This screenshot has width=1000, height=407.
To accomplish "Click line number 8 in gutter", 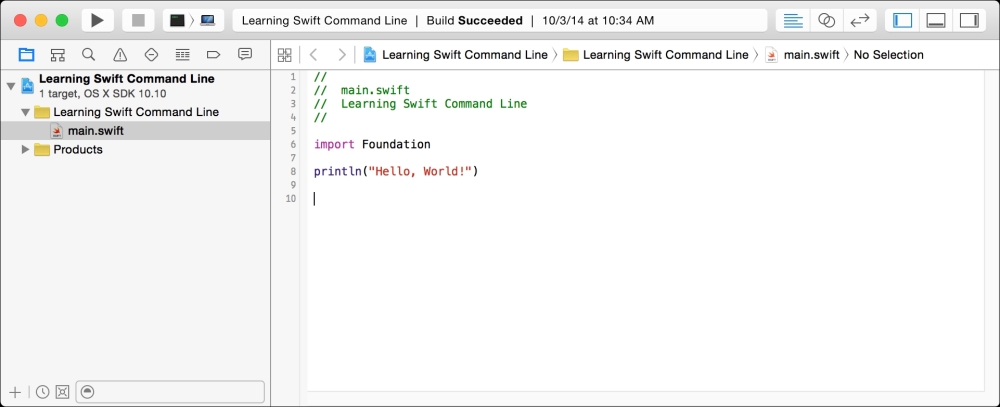I will coord(293,171).
